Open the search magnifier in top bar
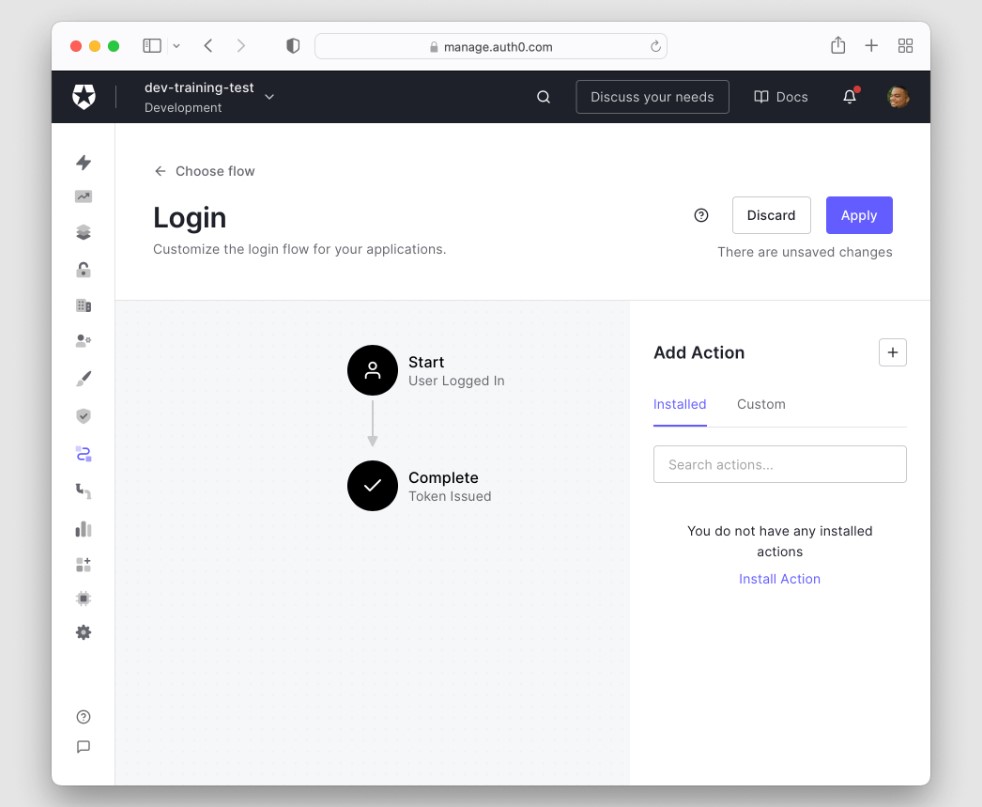The height and width of the screenshot is (807, 982). pos(543,96)
